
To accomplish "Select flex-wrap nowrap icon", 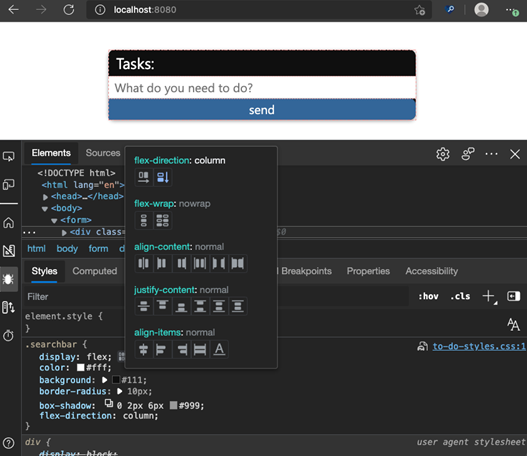I will click(x=144, y=220).
